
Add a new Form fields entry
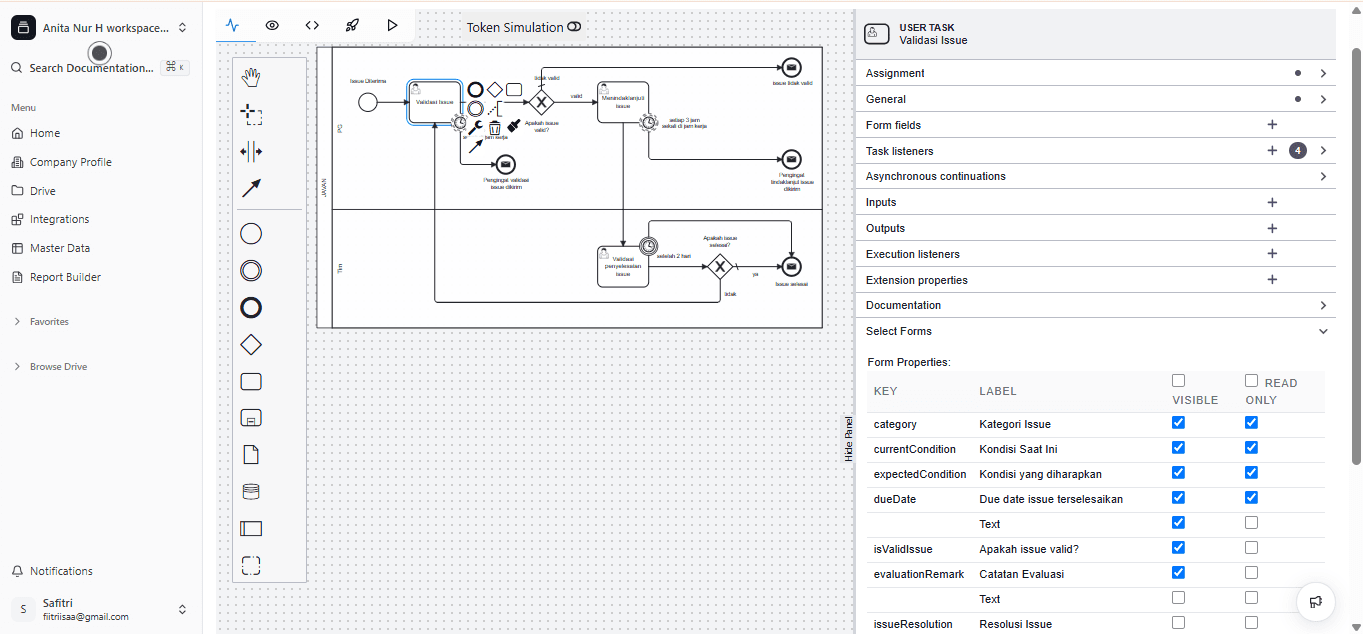pos(1272,125)
